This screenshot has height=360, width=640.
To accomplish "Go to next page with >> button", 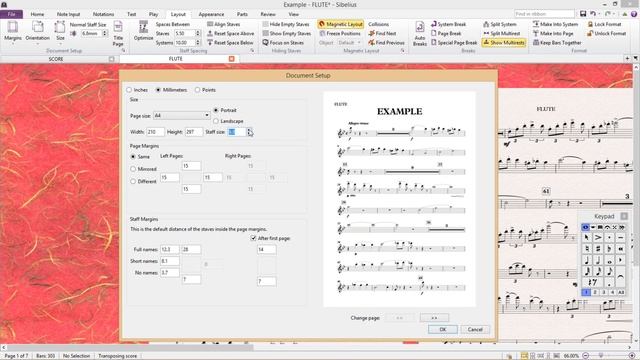I will point(434,318).
